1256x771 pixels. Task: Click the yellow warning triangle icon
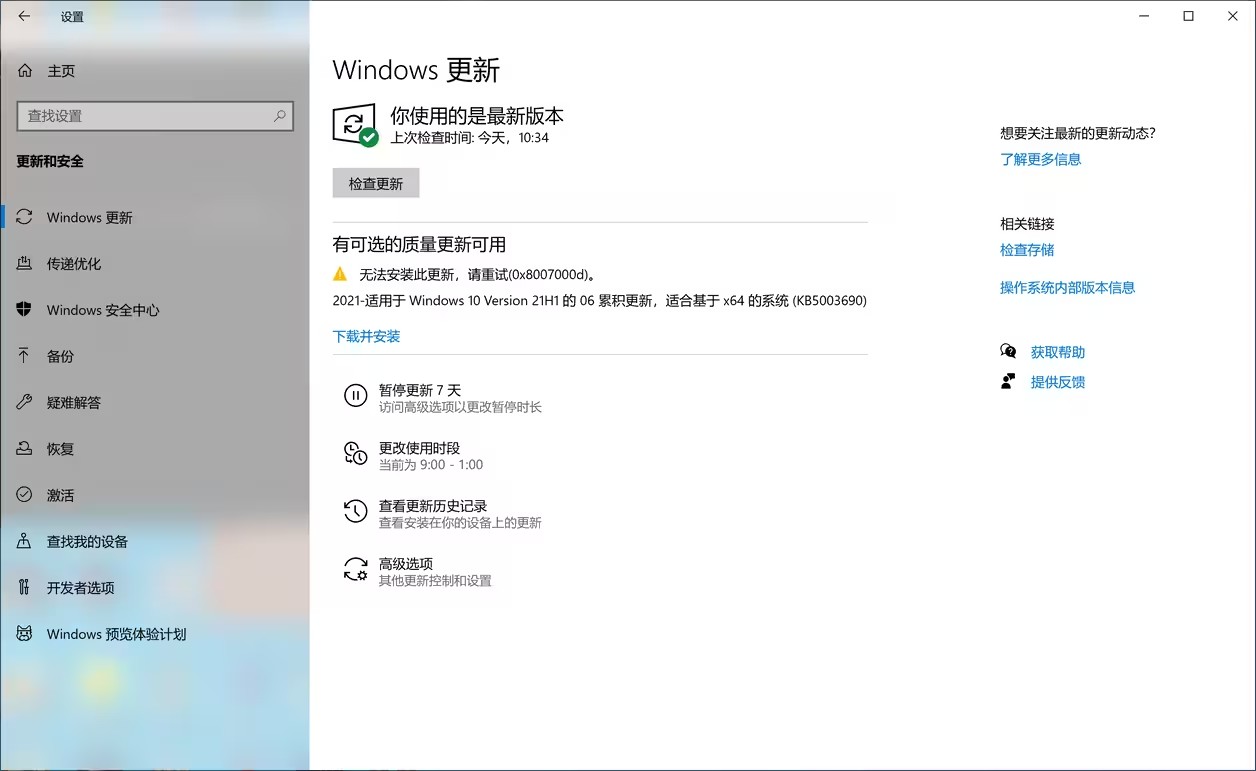coord(340,273)
